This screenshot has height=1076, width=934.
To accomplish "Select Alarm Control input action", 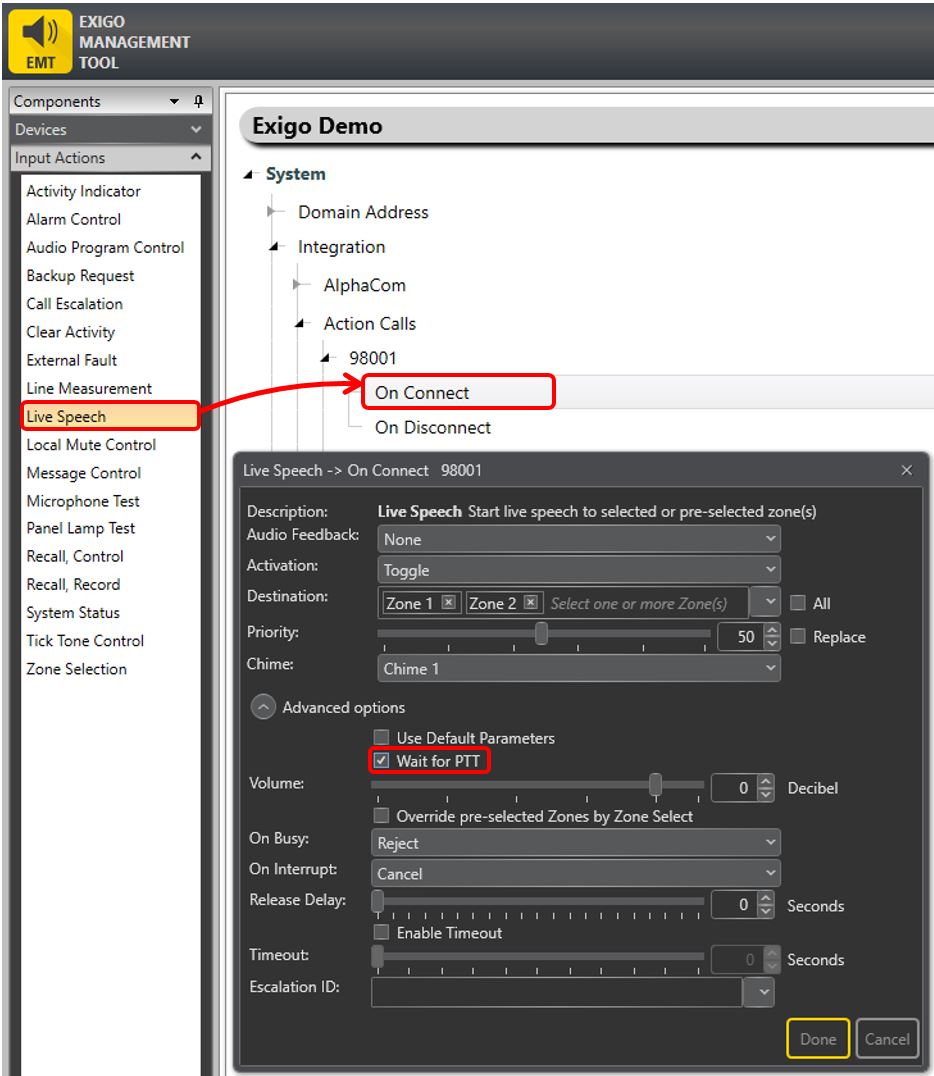I will pyautogui.click(x=73, y=220).
